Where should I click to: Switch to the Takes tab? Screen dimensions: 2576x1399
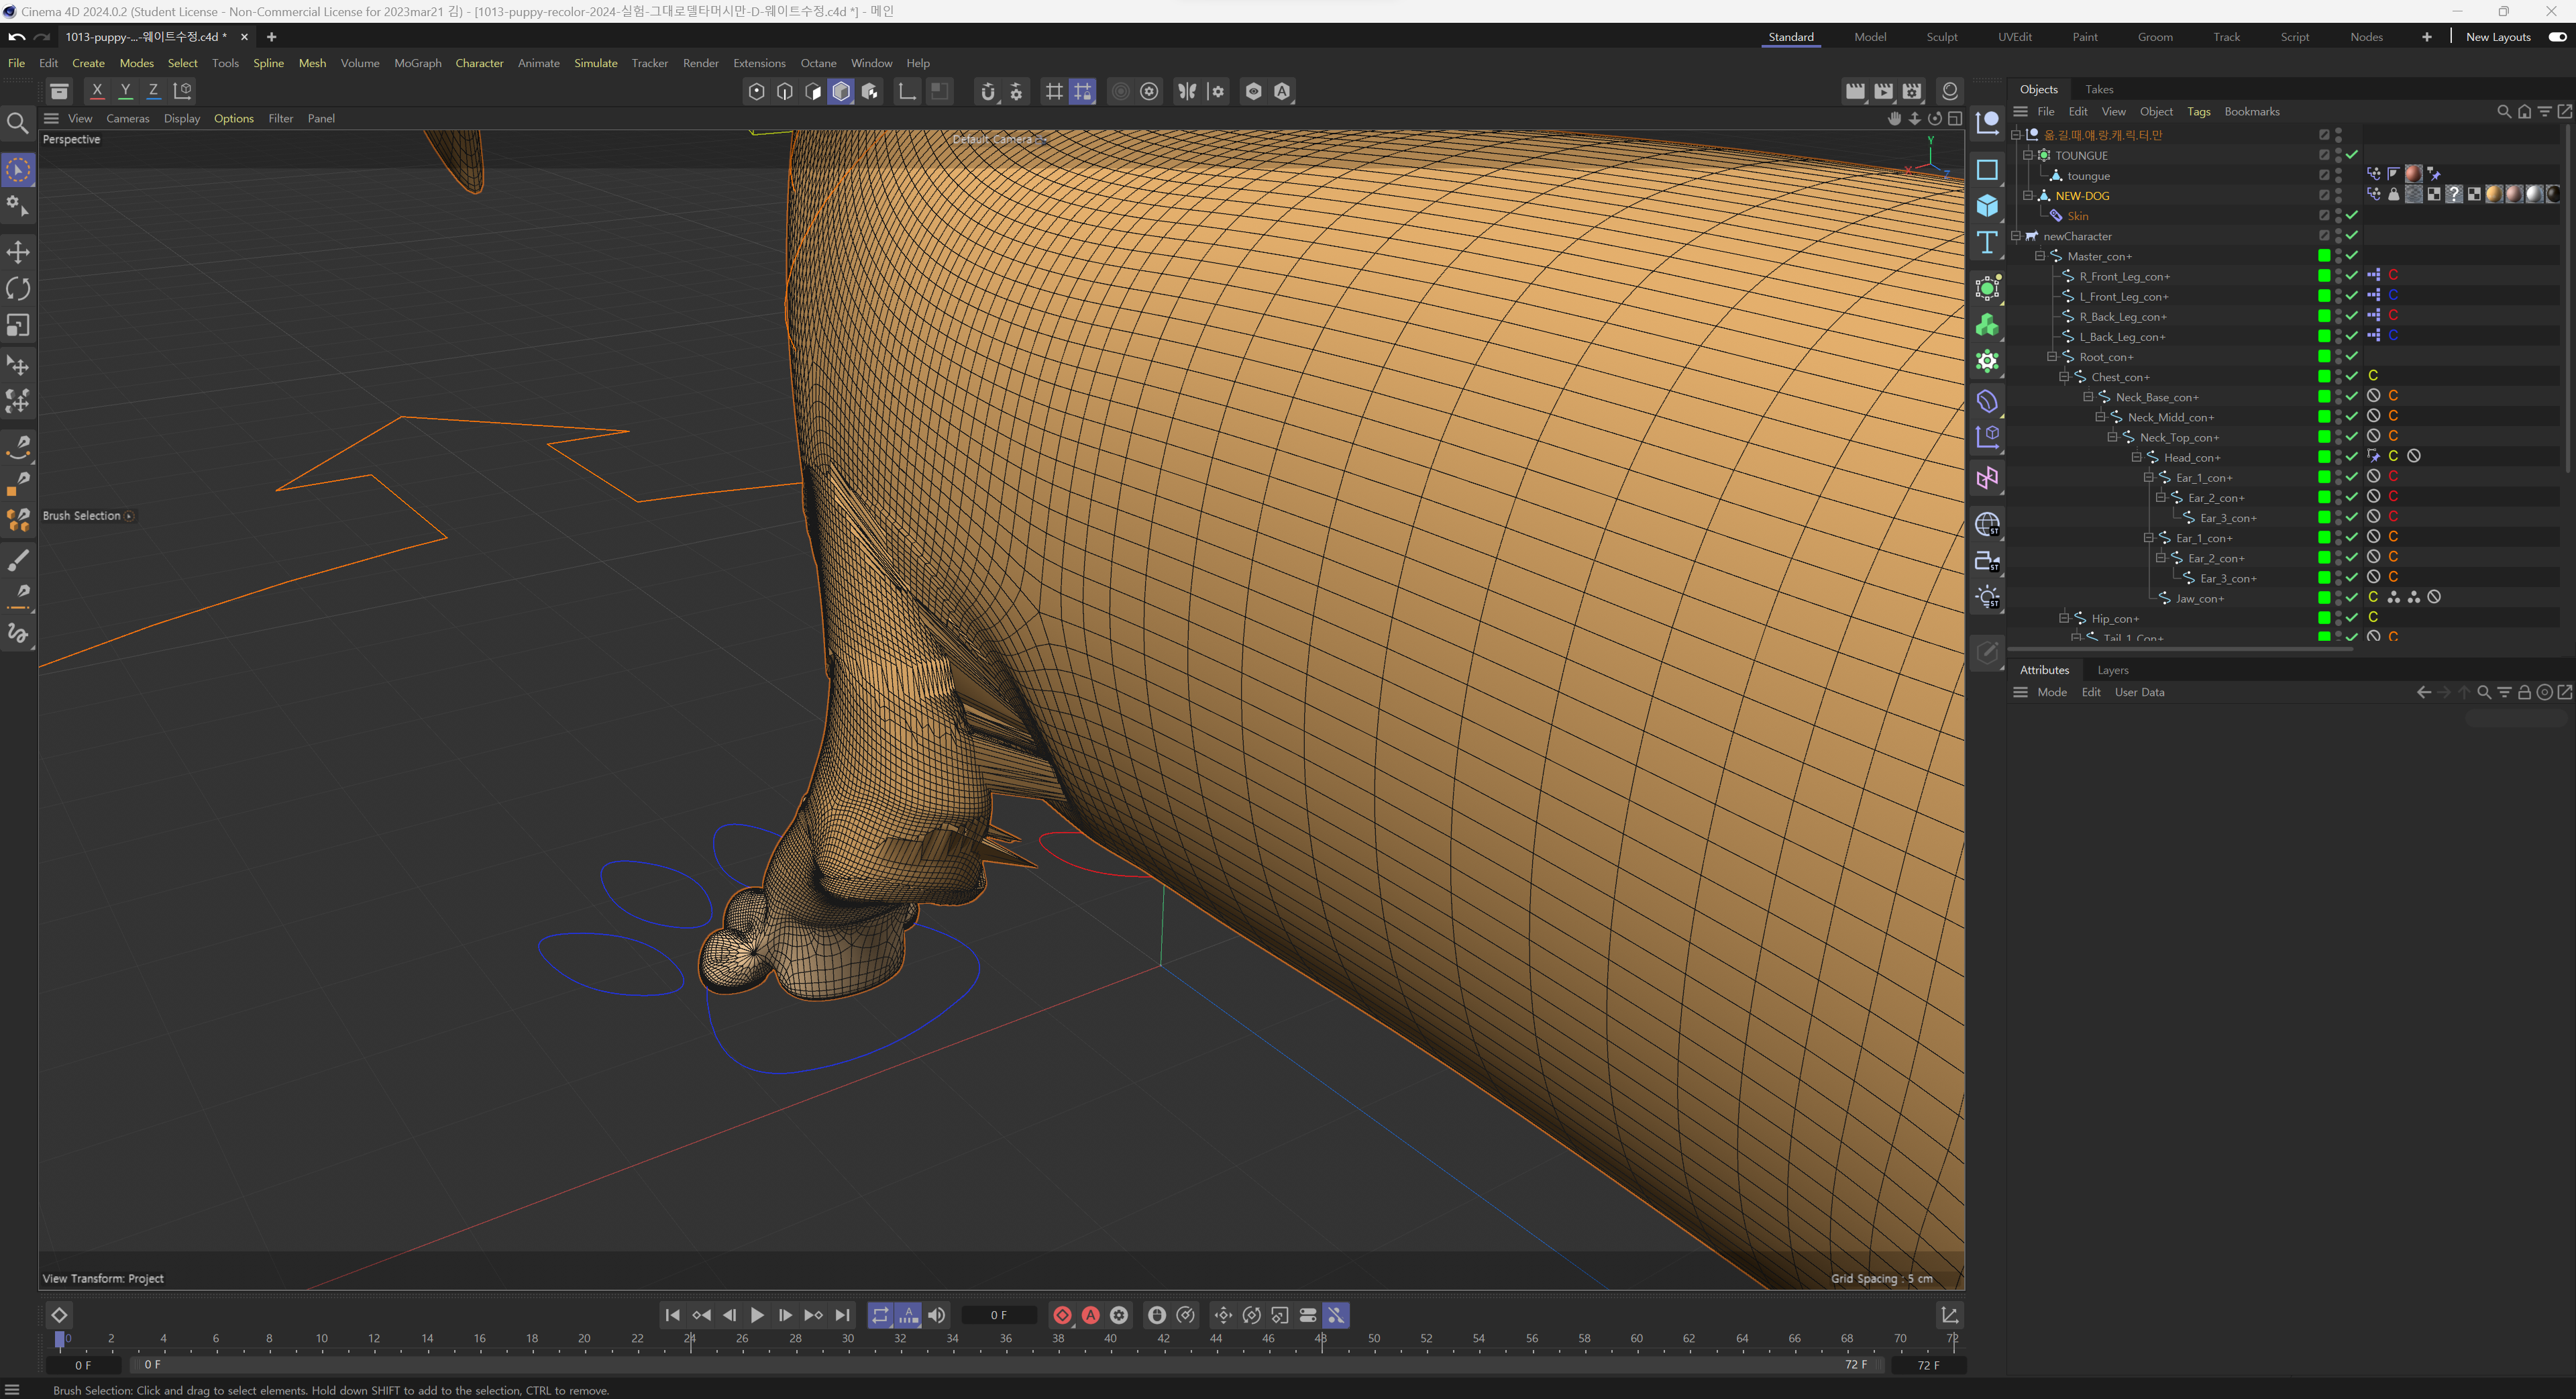pos(2098,89)
